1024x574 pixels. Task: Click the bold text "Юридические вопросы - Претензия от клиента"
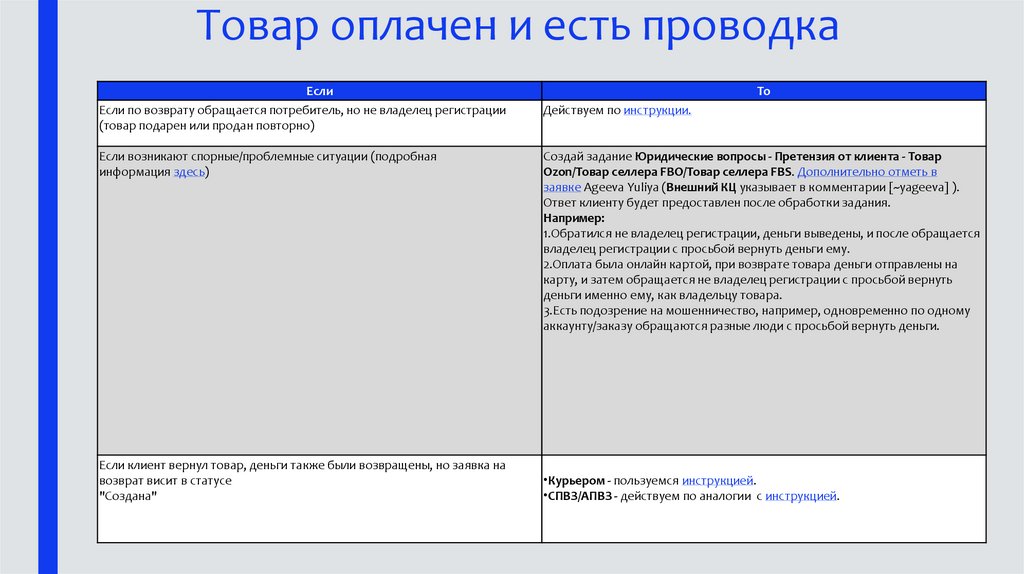coord(767,157)
